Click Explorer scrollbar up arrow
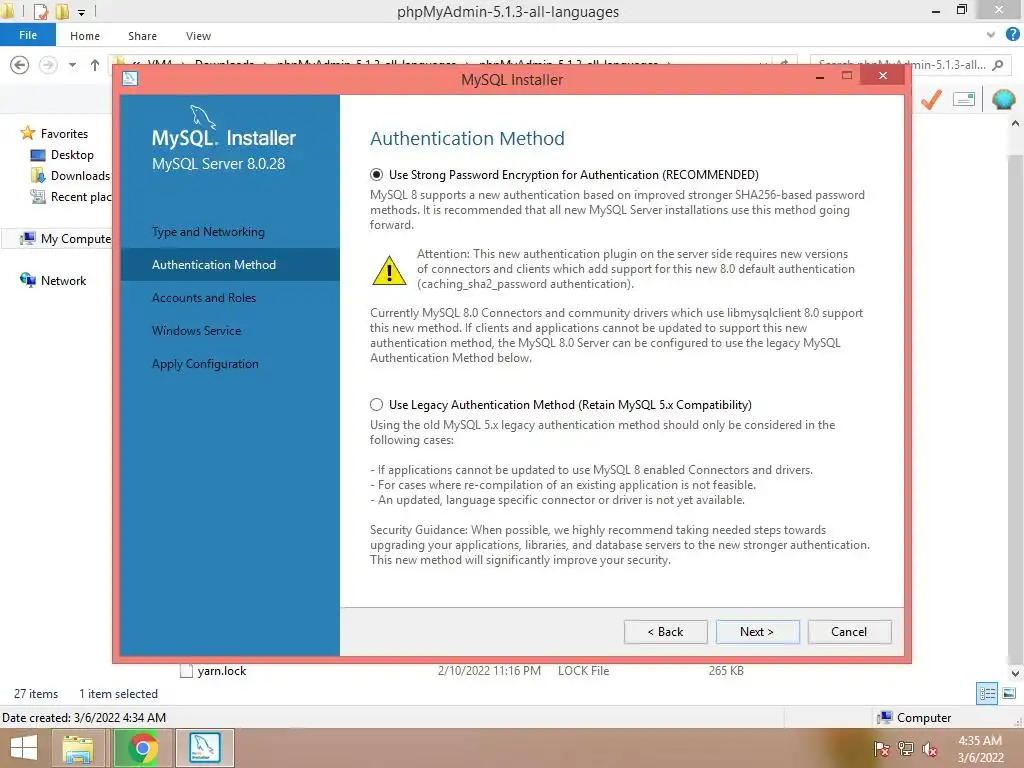This screenshot has width=1024, height=768. (x=1016, y=123)
